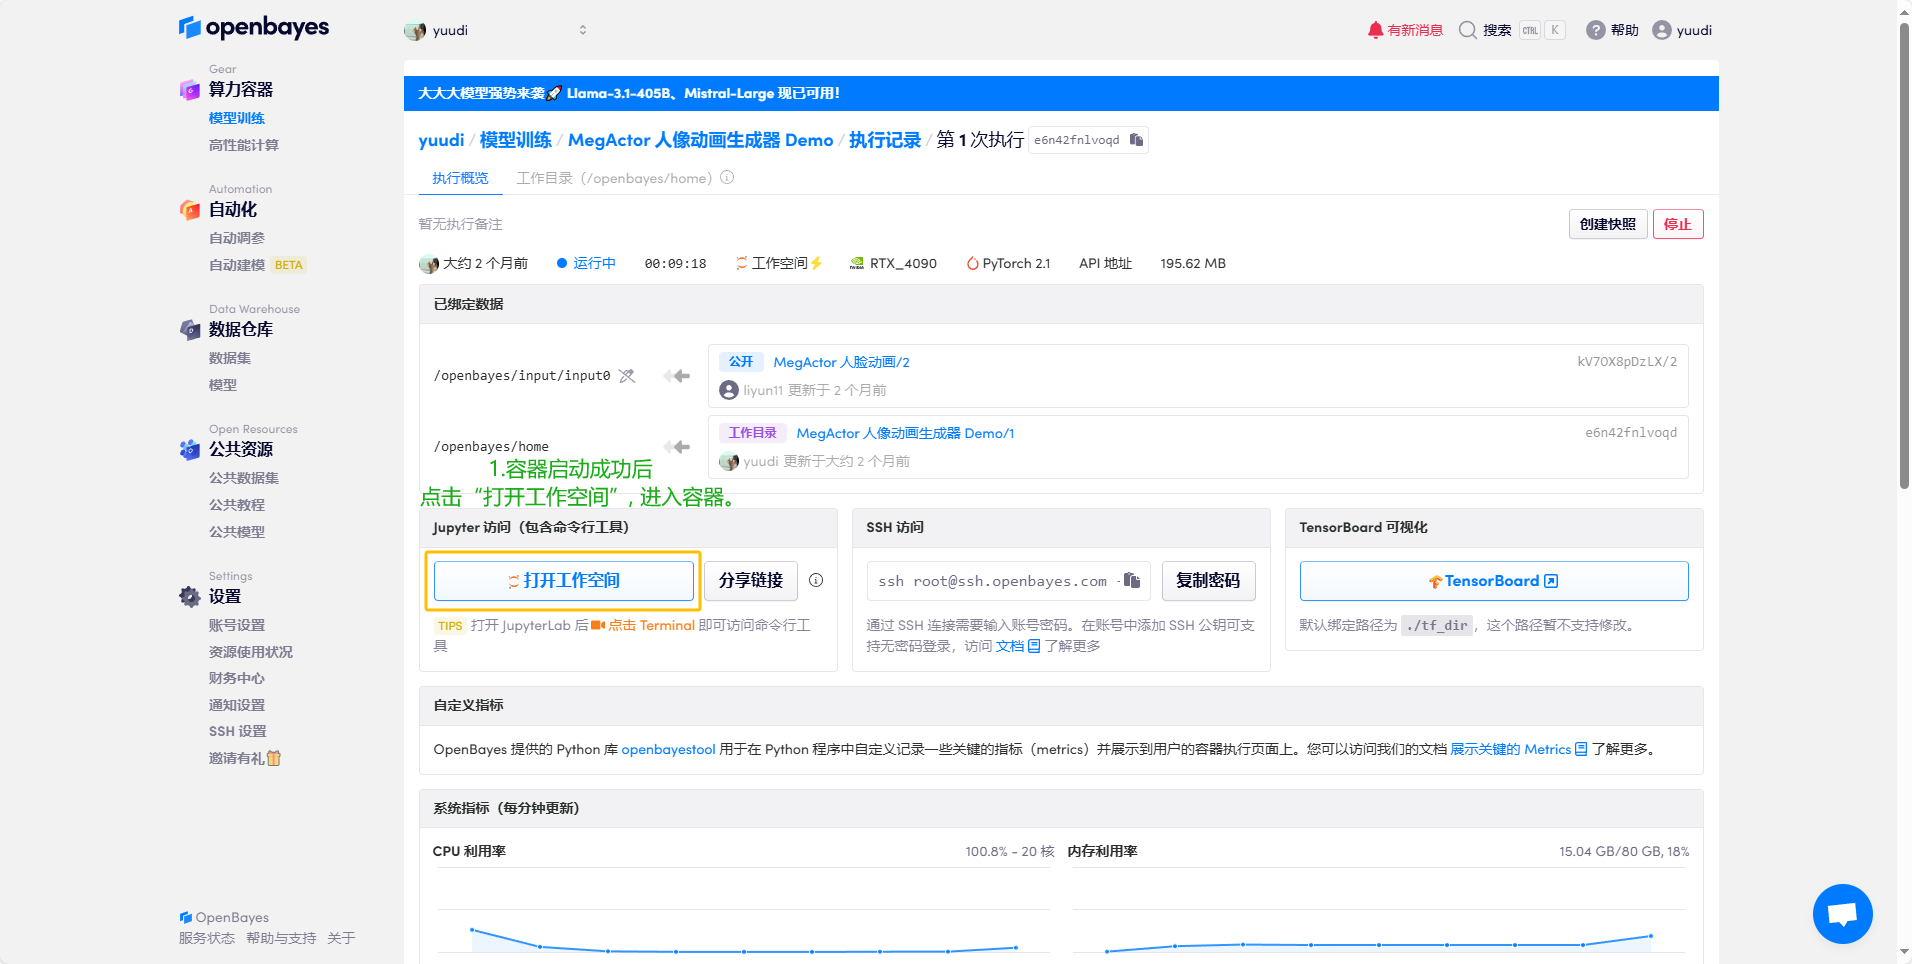Switch to the 工作目录 tab
Image resolution: width=1912 pixels, height=964 pixels.
pyautogui.click(x=614, y=178)
